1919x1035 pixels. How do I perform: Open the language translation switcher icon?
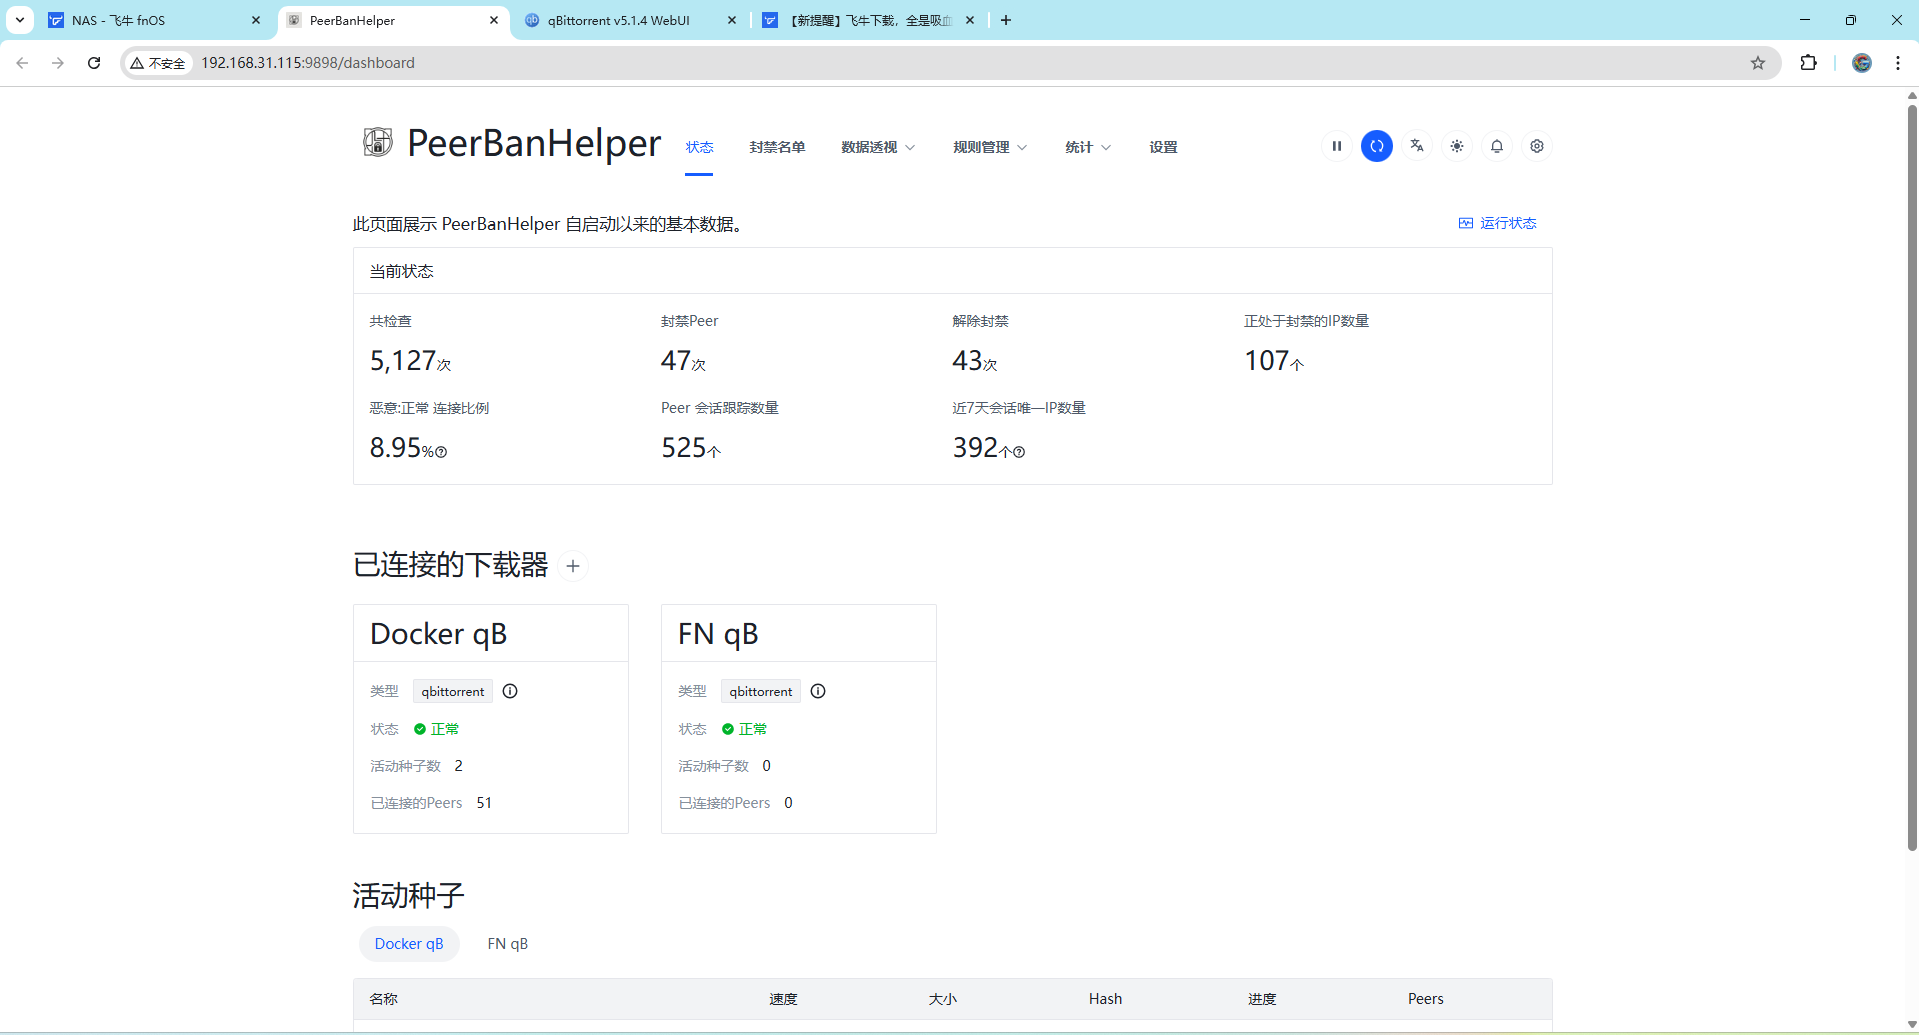point(1417,146)
